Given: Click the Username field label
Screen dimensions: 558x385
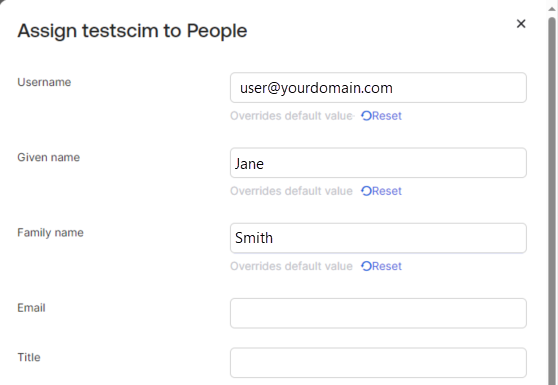Looking at the screenshot, I should tap(44, 82).
